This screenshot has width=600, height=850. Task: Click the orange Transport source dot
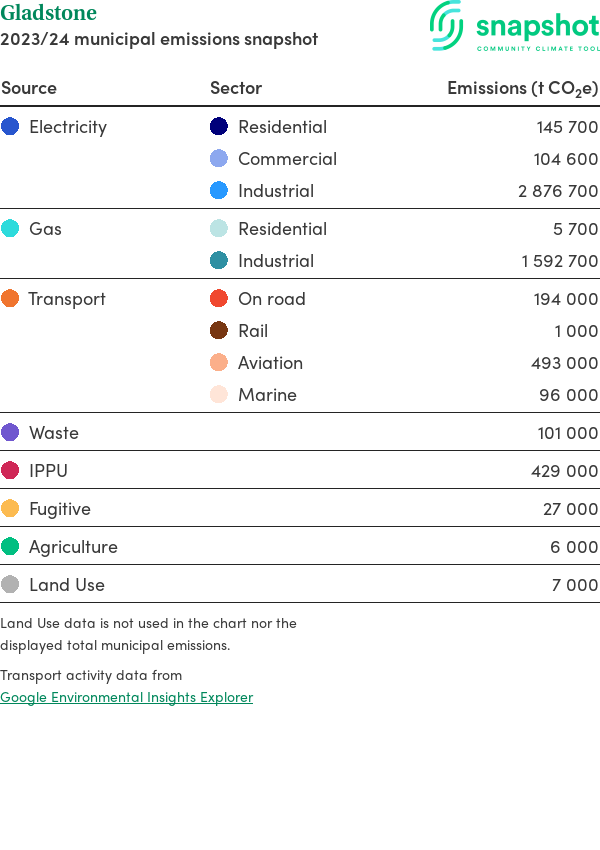pyautogui.click(x=10, y=299)
